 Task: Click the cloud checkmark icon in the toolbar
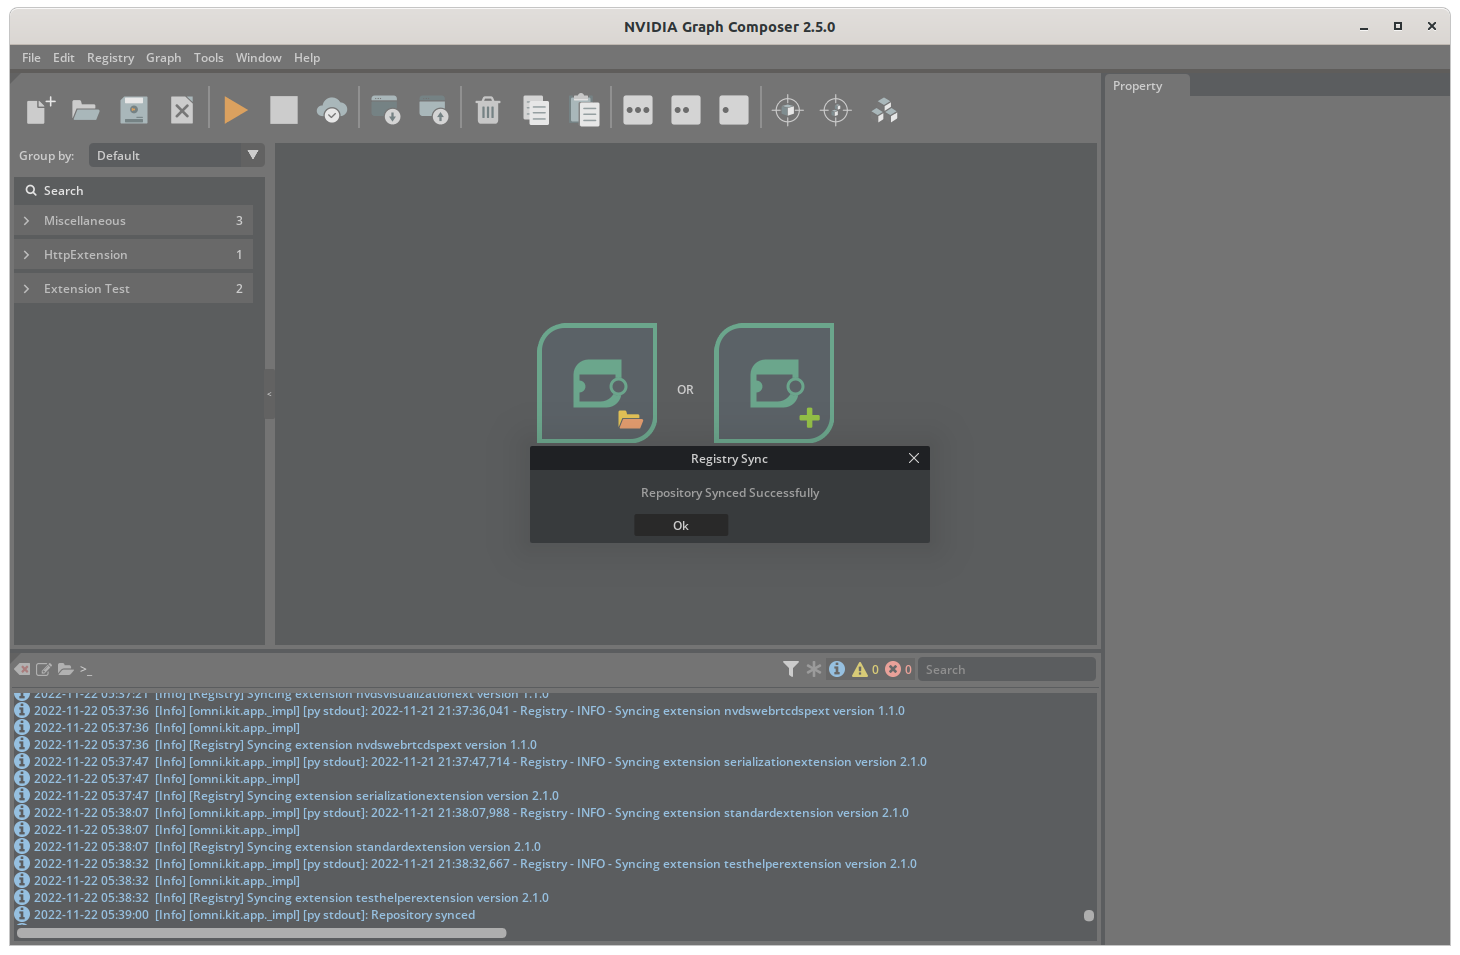tap(332, 110)
